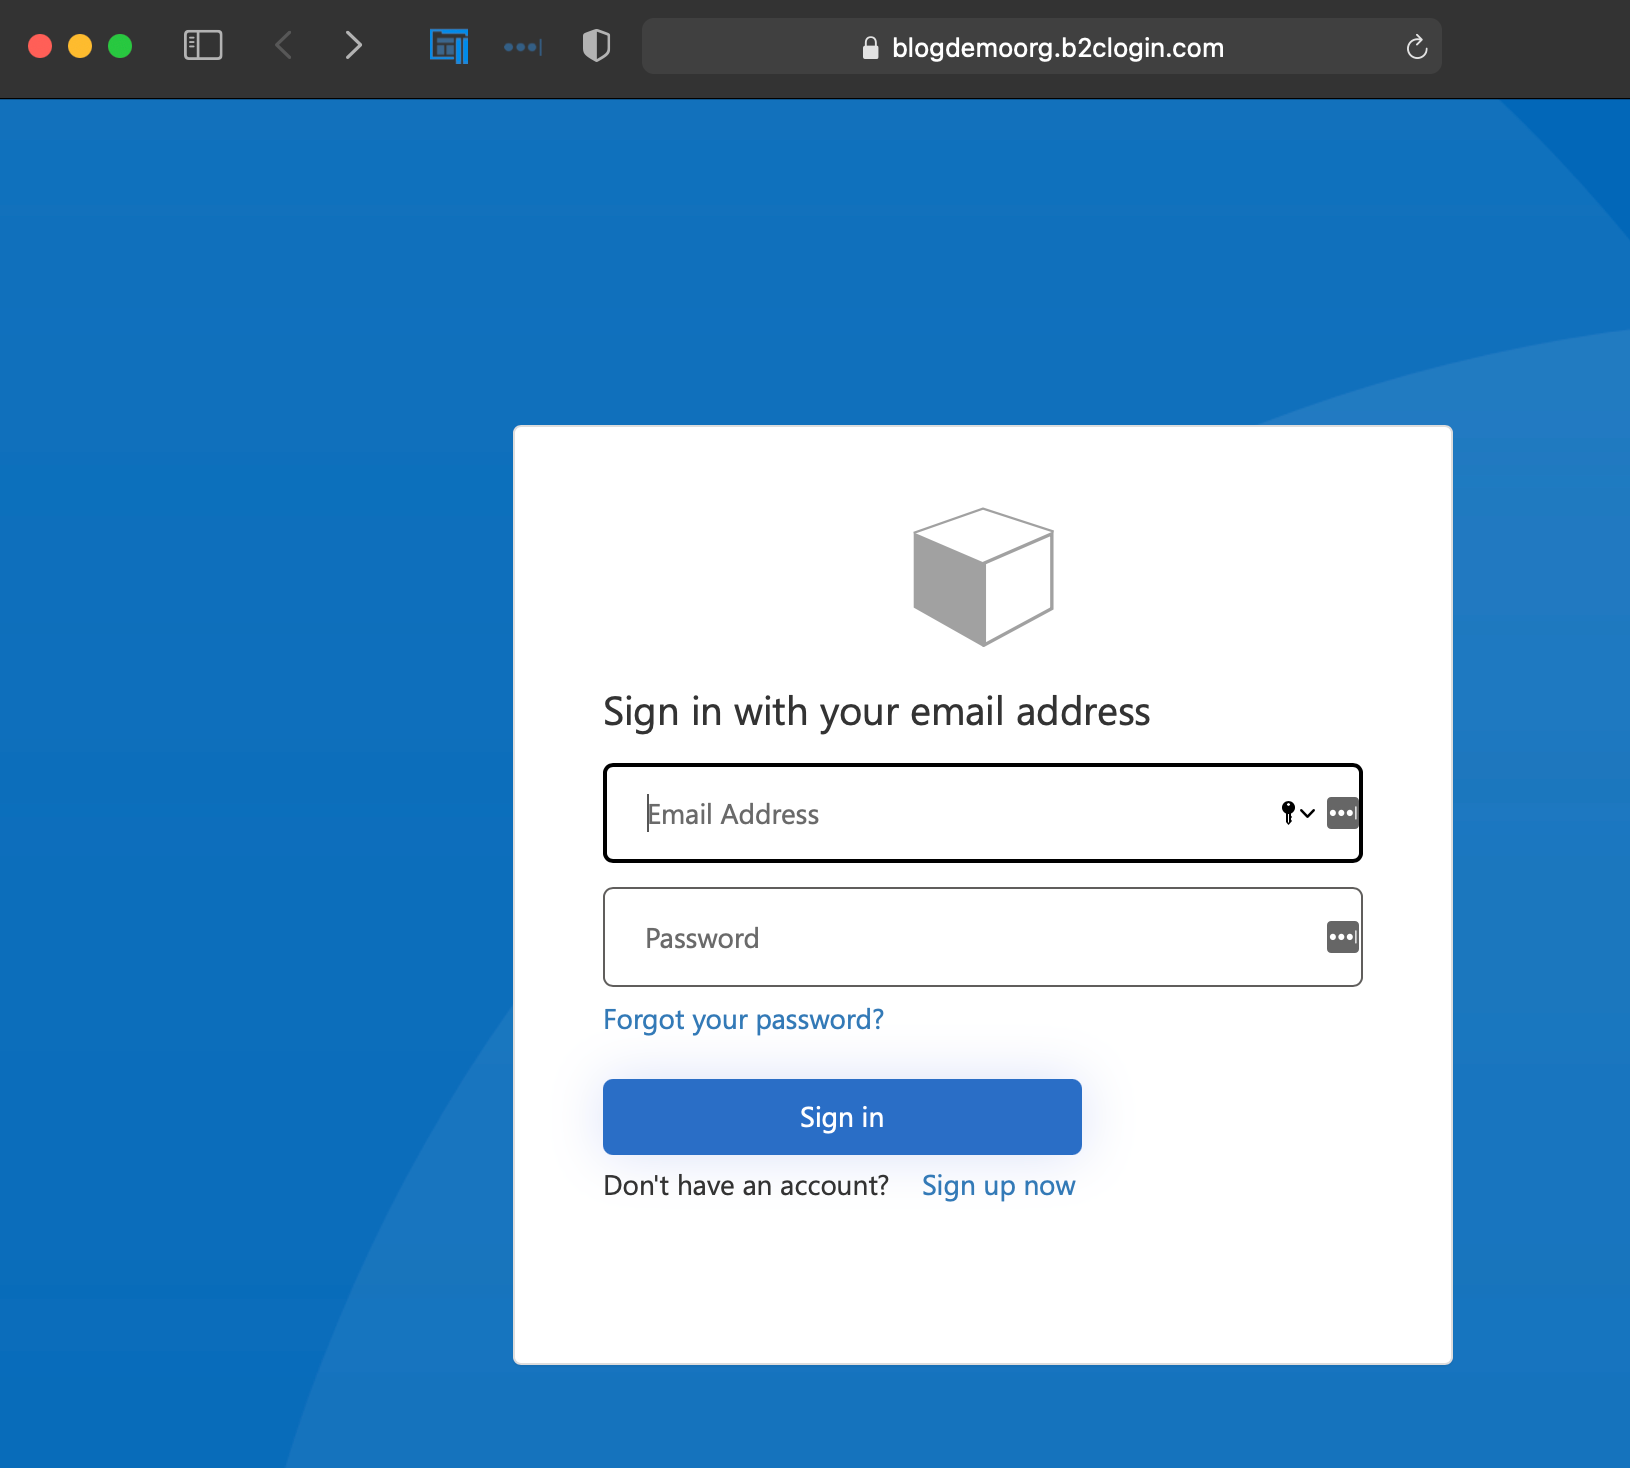Go forward with the right arrow
This screenshot has height=1468, width=1630.
click(x=353, y=45)
